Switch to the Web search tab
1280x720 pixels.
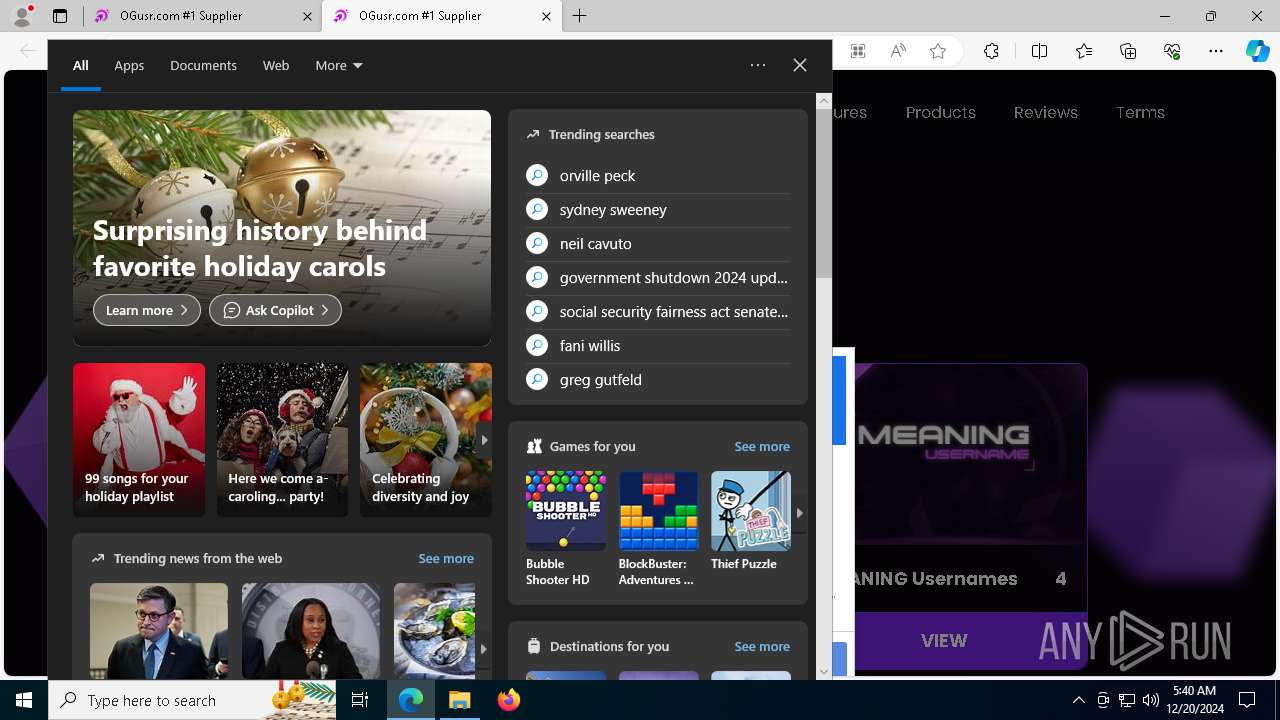[x=276, y=65]
